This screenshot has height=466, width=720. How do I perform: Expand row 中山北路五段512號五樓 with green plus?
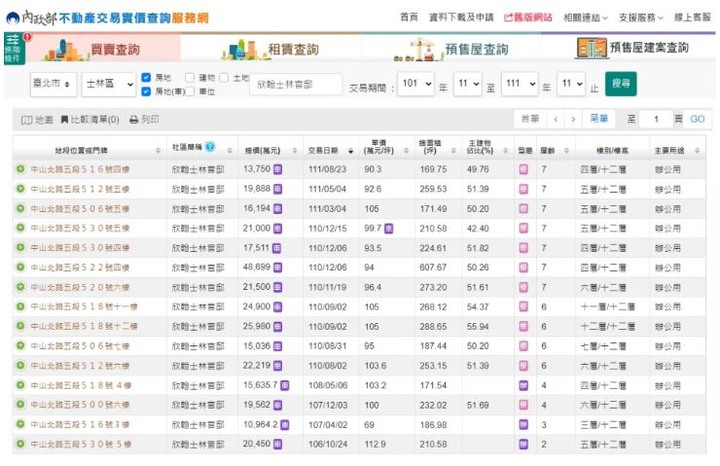coord(20,189)
